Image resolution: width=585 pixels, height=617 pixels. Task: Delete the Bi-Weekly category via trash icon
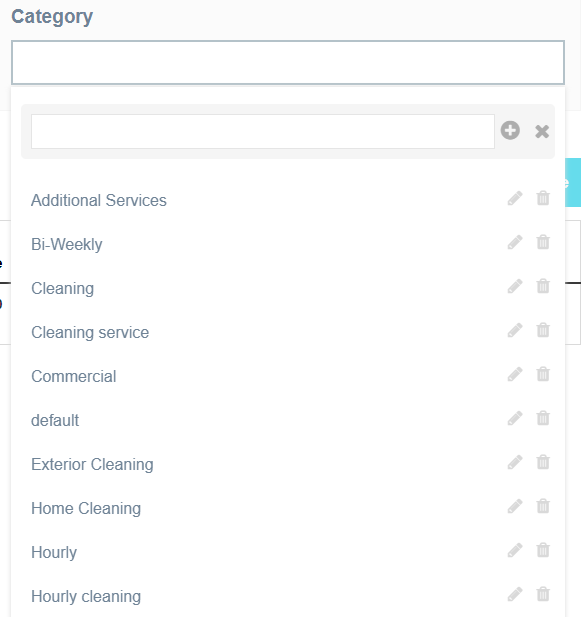pyautogui.click(x=543, y=242)
